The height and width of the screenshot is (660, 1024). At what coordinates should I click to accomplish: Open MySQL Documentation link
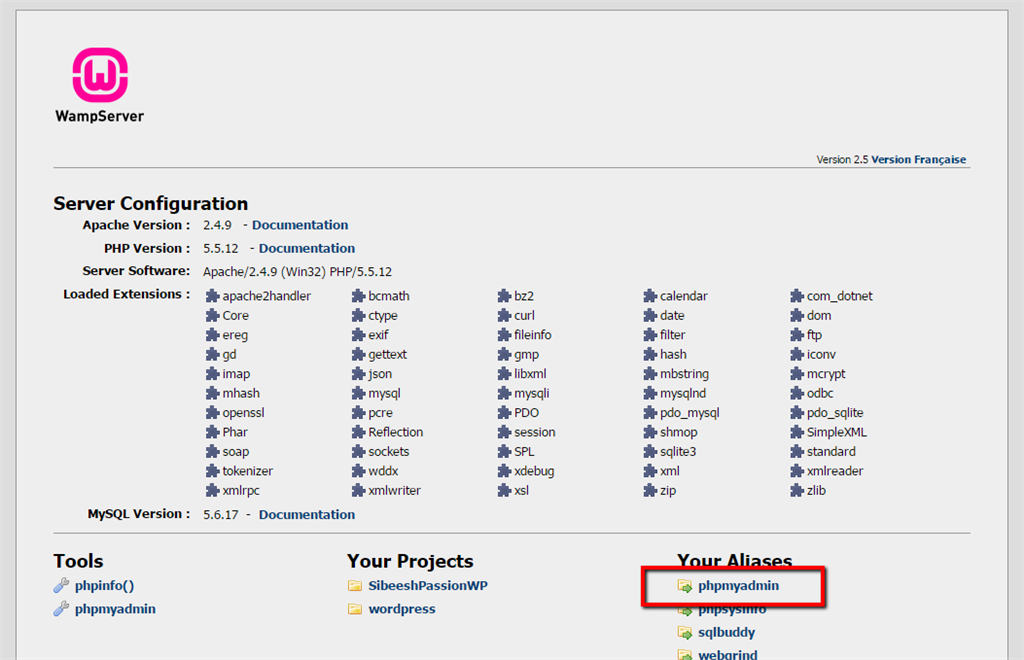pyautogui.click(x=306, y=514)
